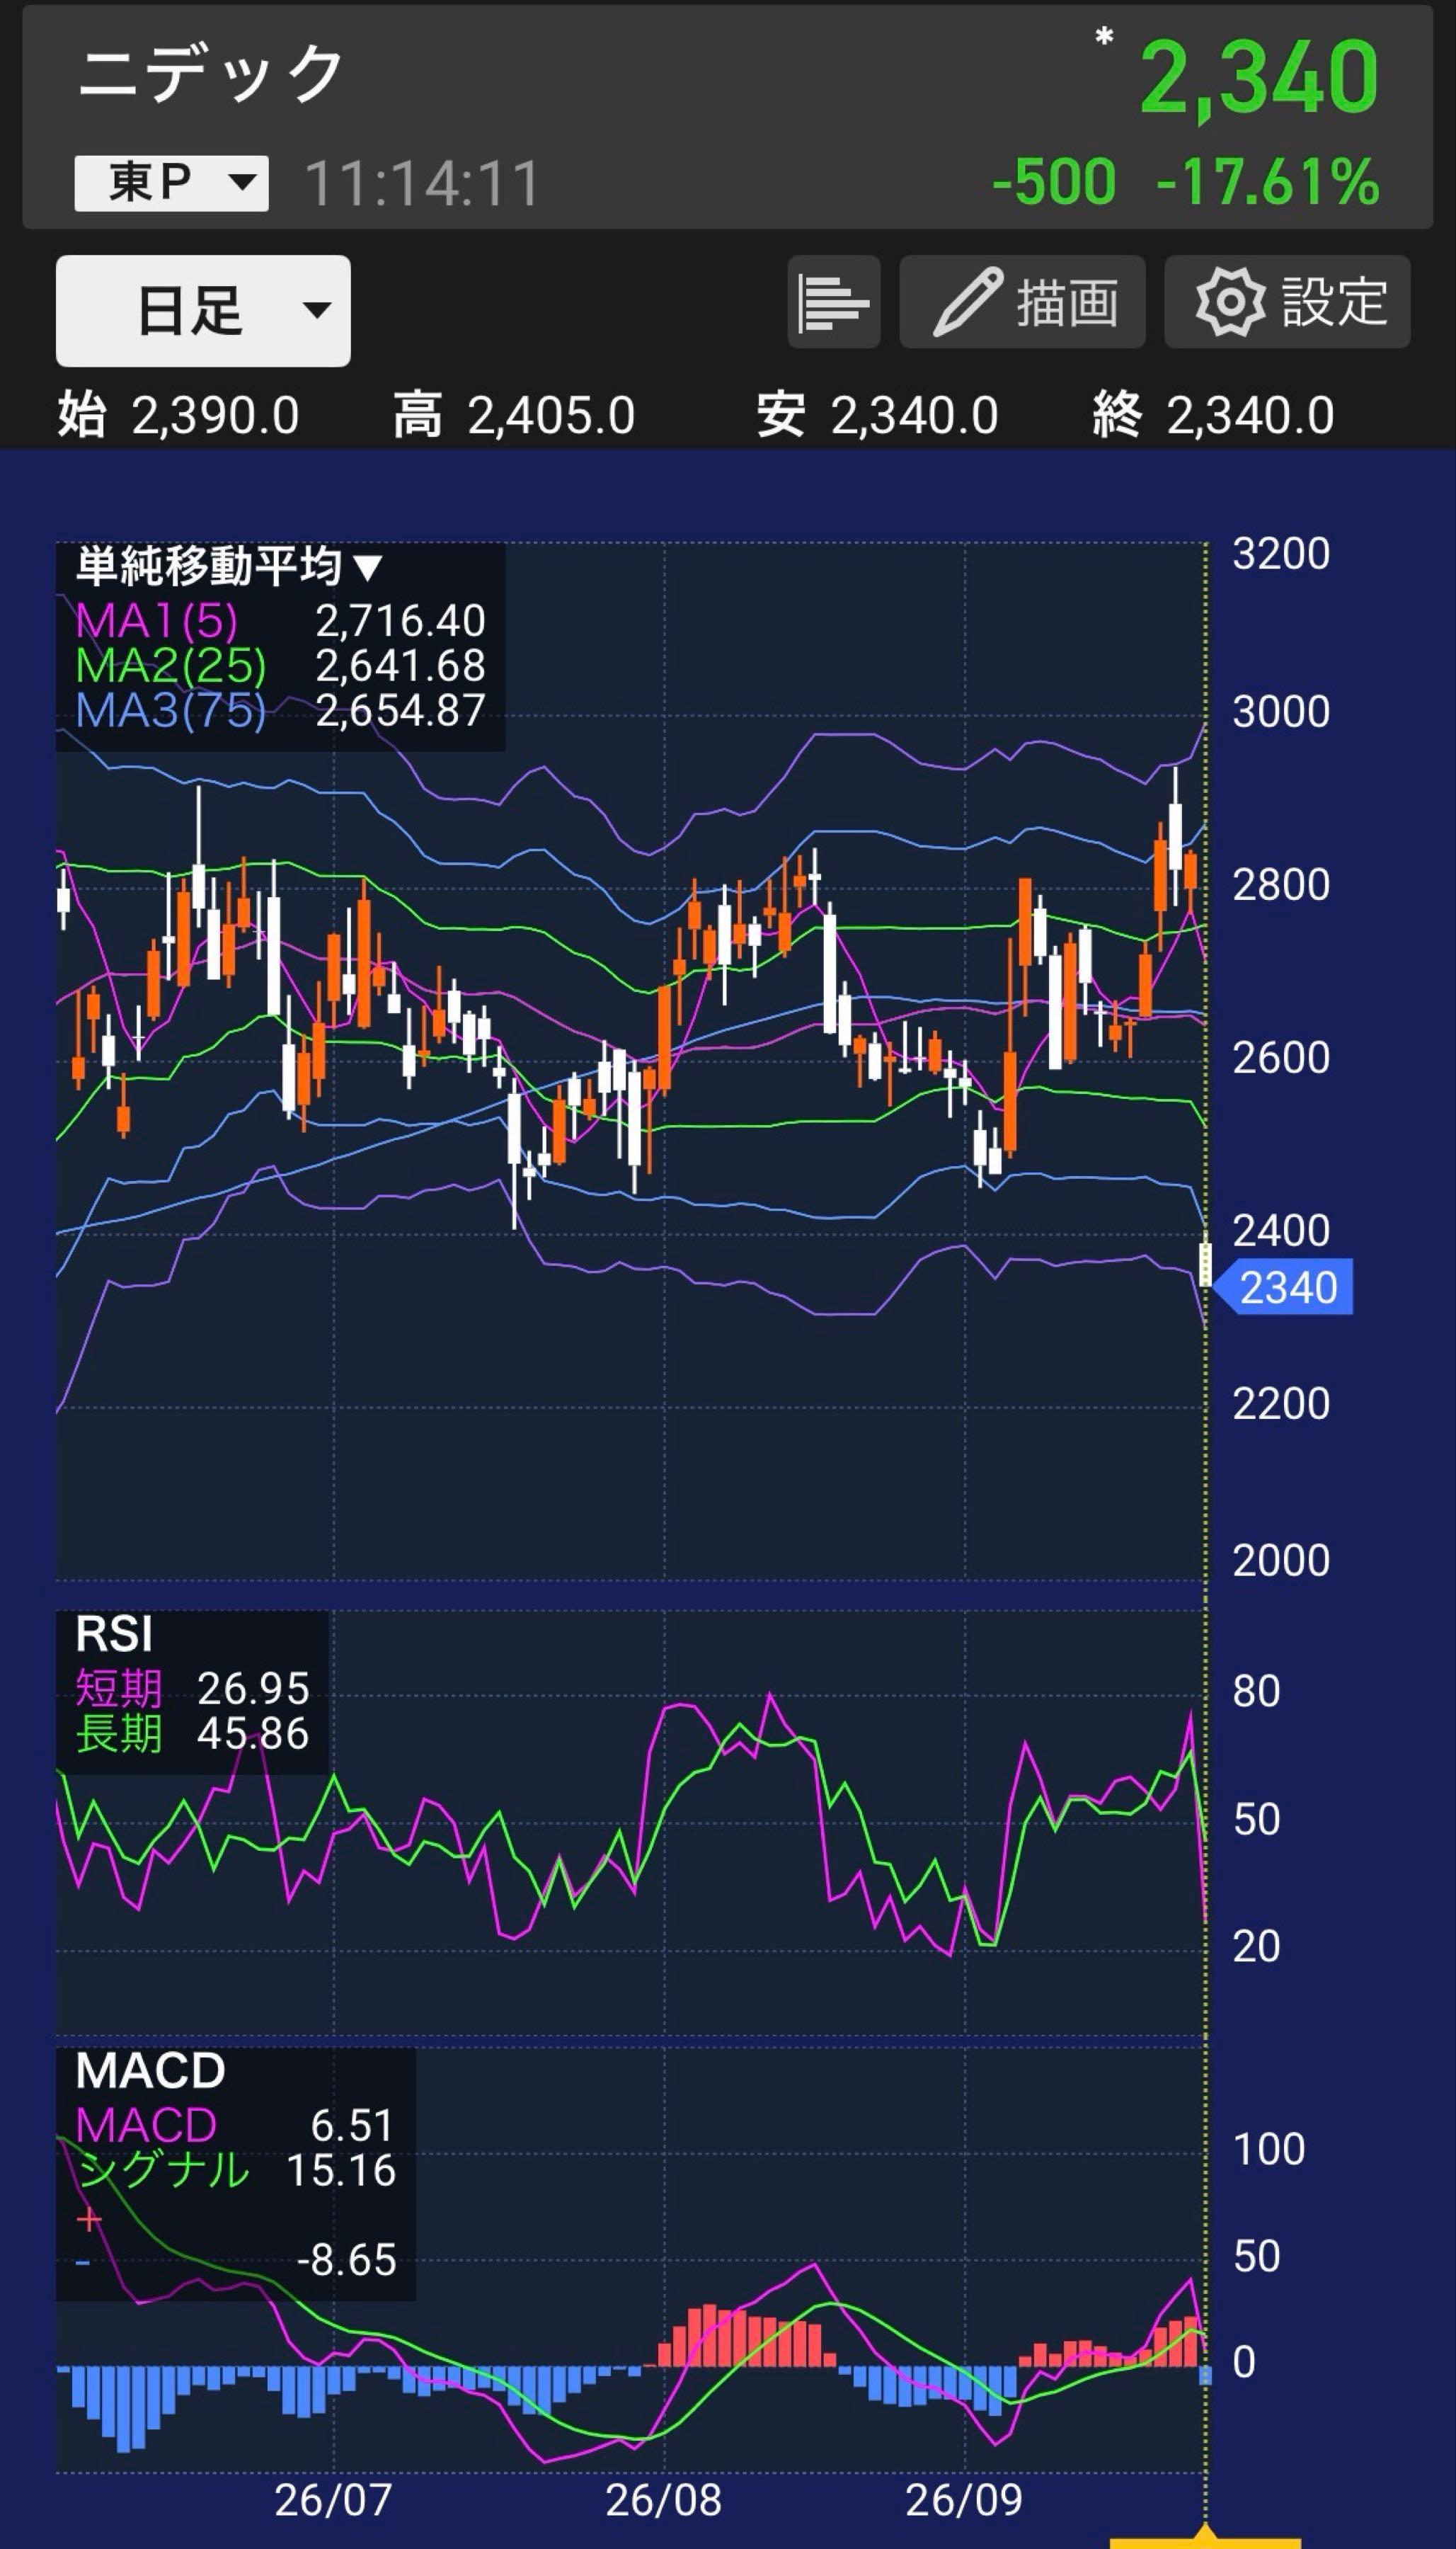Click the 26/08 date axis label
This screenshot has height=2549, width=1456.
[x=663, y=2501]
